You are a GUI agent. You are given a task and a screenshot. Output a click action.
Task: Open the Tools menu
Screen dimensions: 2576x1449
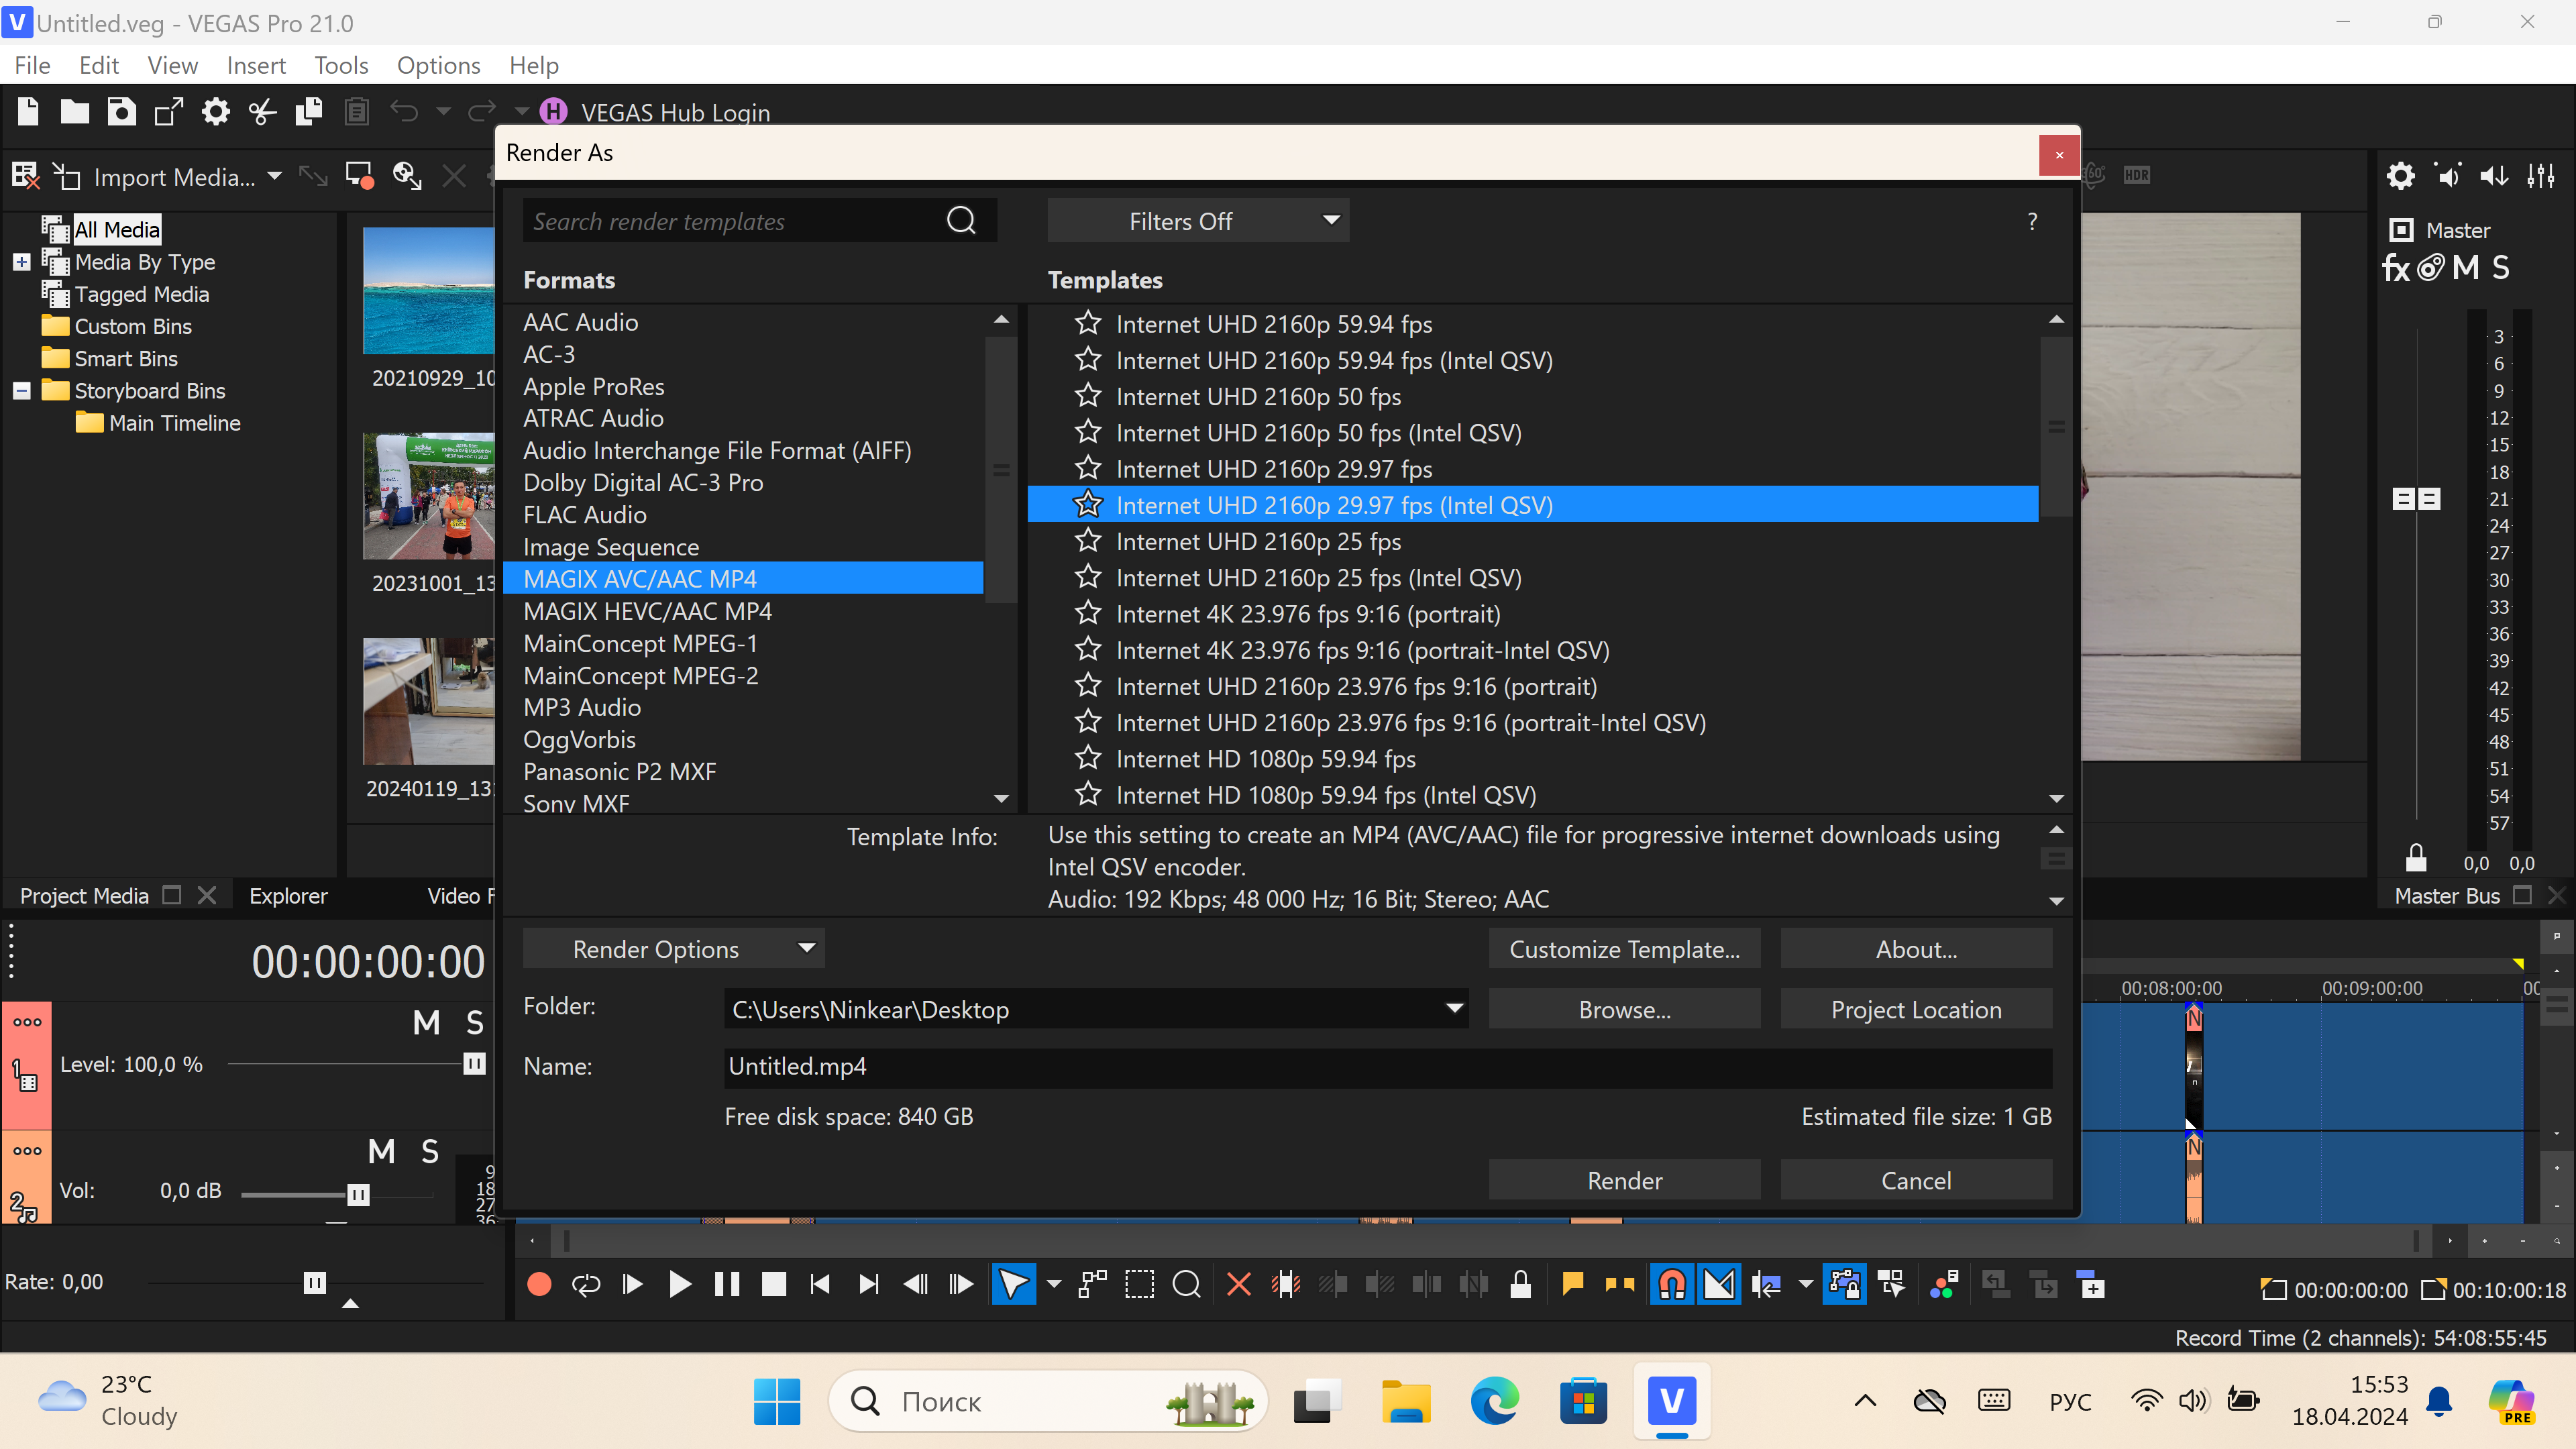(341, 66)
